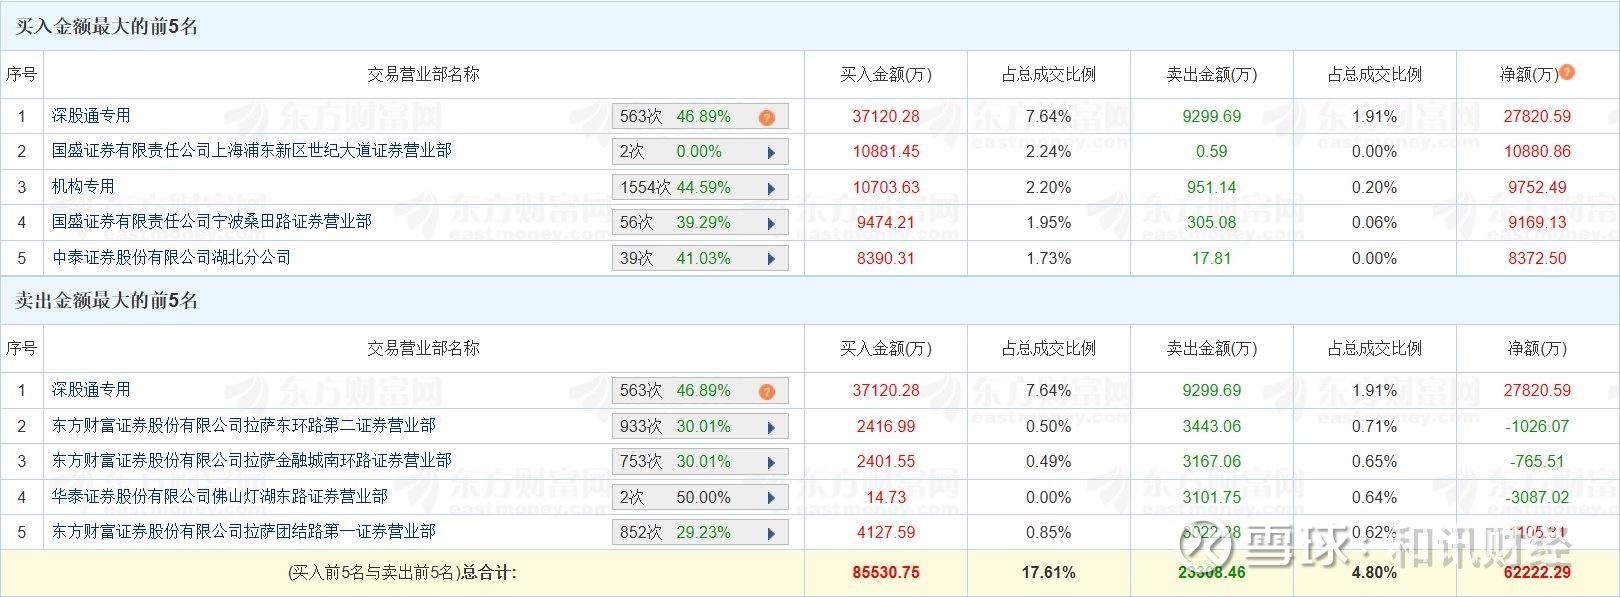Click net amount -765.51

pos(1537,461)
